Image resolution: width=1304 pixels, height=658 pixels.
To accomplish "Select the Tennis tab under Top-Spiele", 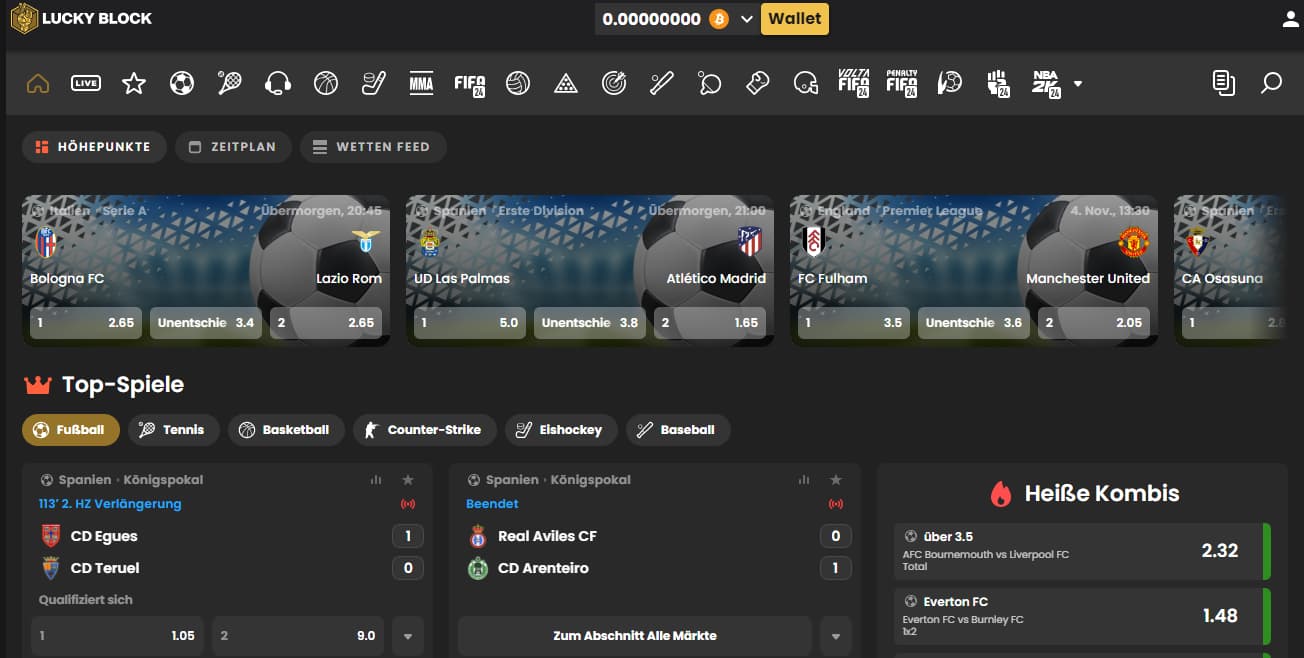I will pyautogui.click(x=171, y=430).
